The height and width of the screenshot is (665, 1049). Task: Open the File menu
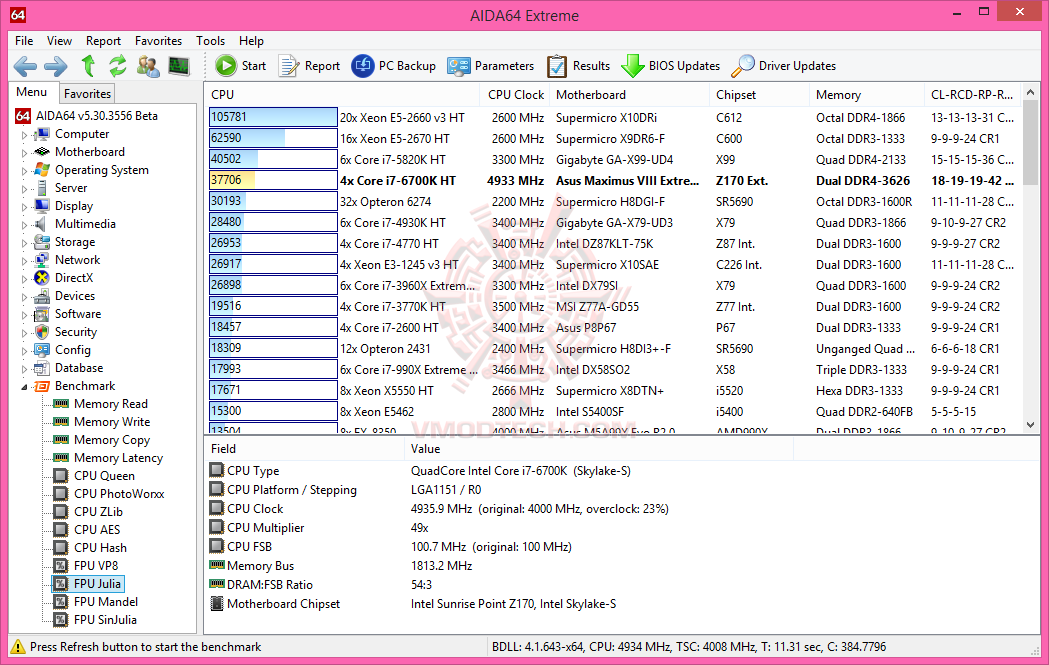tap(24, 41)
